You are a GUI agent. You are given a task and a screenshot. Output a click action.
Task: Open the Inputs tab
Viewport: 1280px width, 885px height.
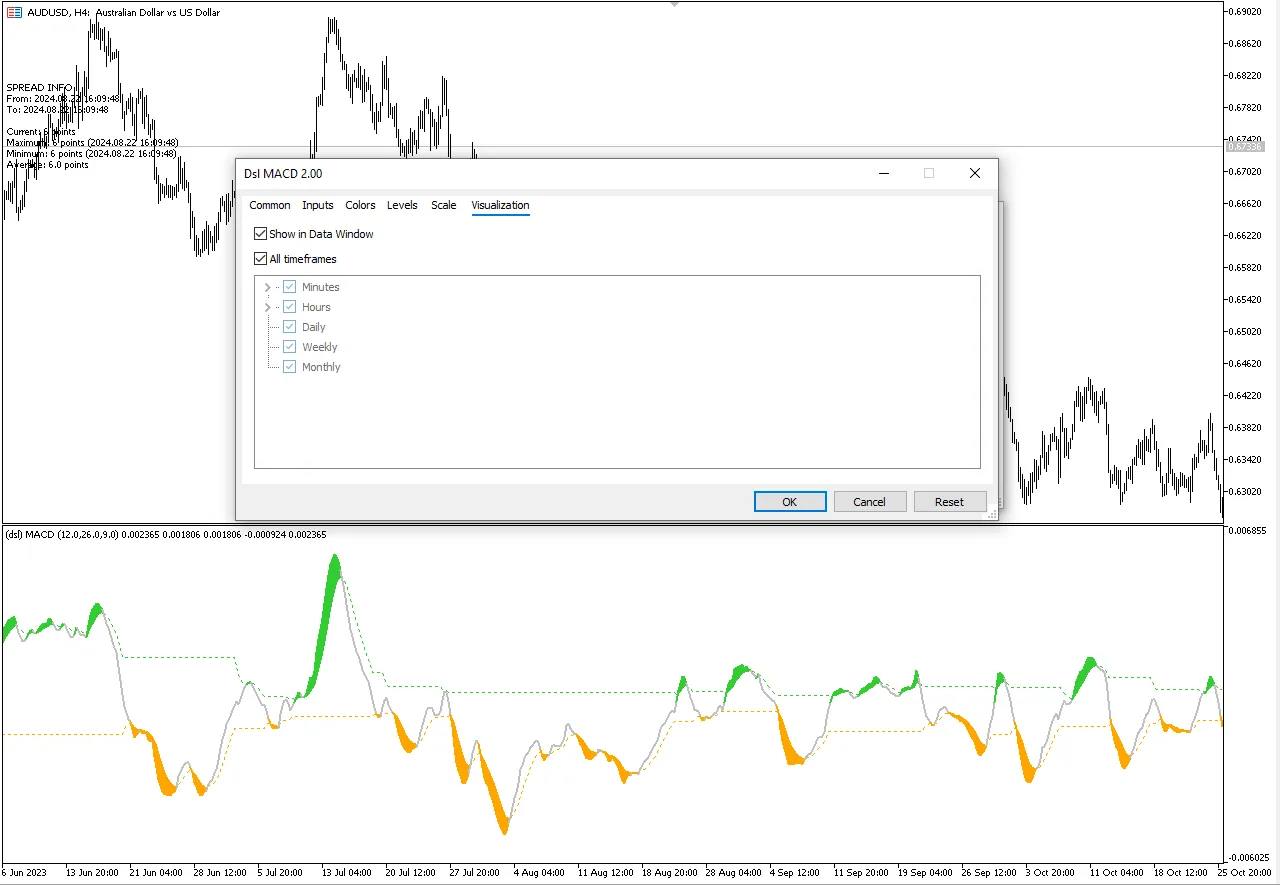pos(318,205)
